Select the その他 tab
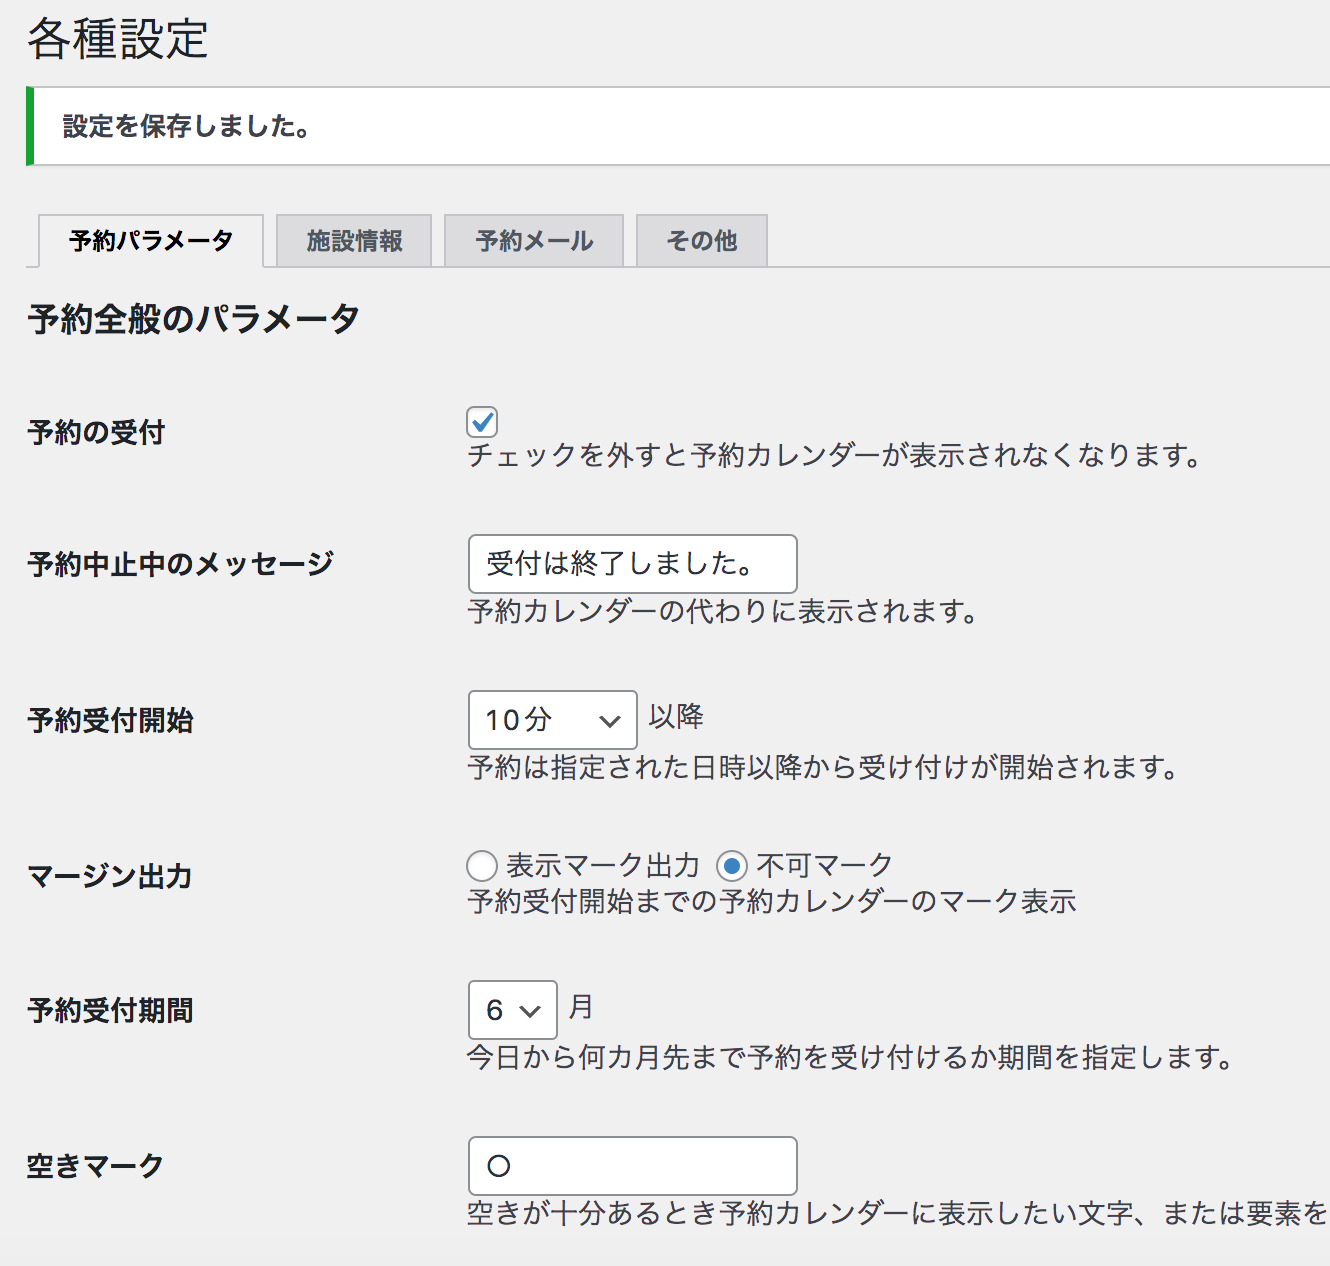 pos(701,240)
